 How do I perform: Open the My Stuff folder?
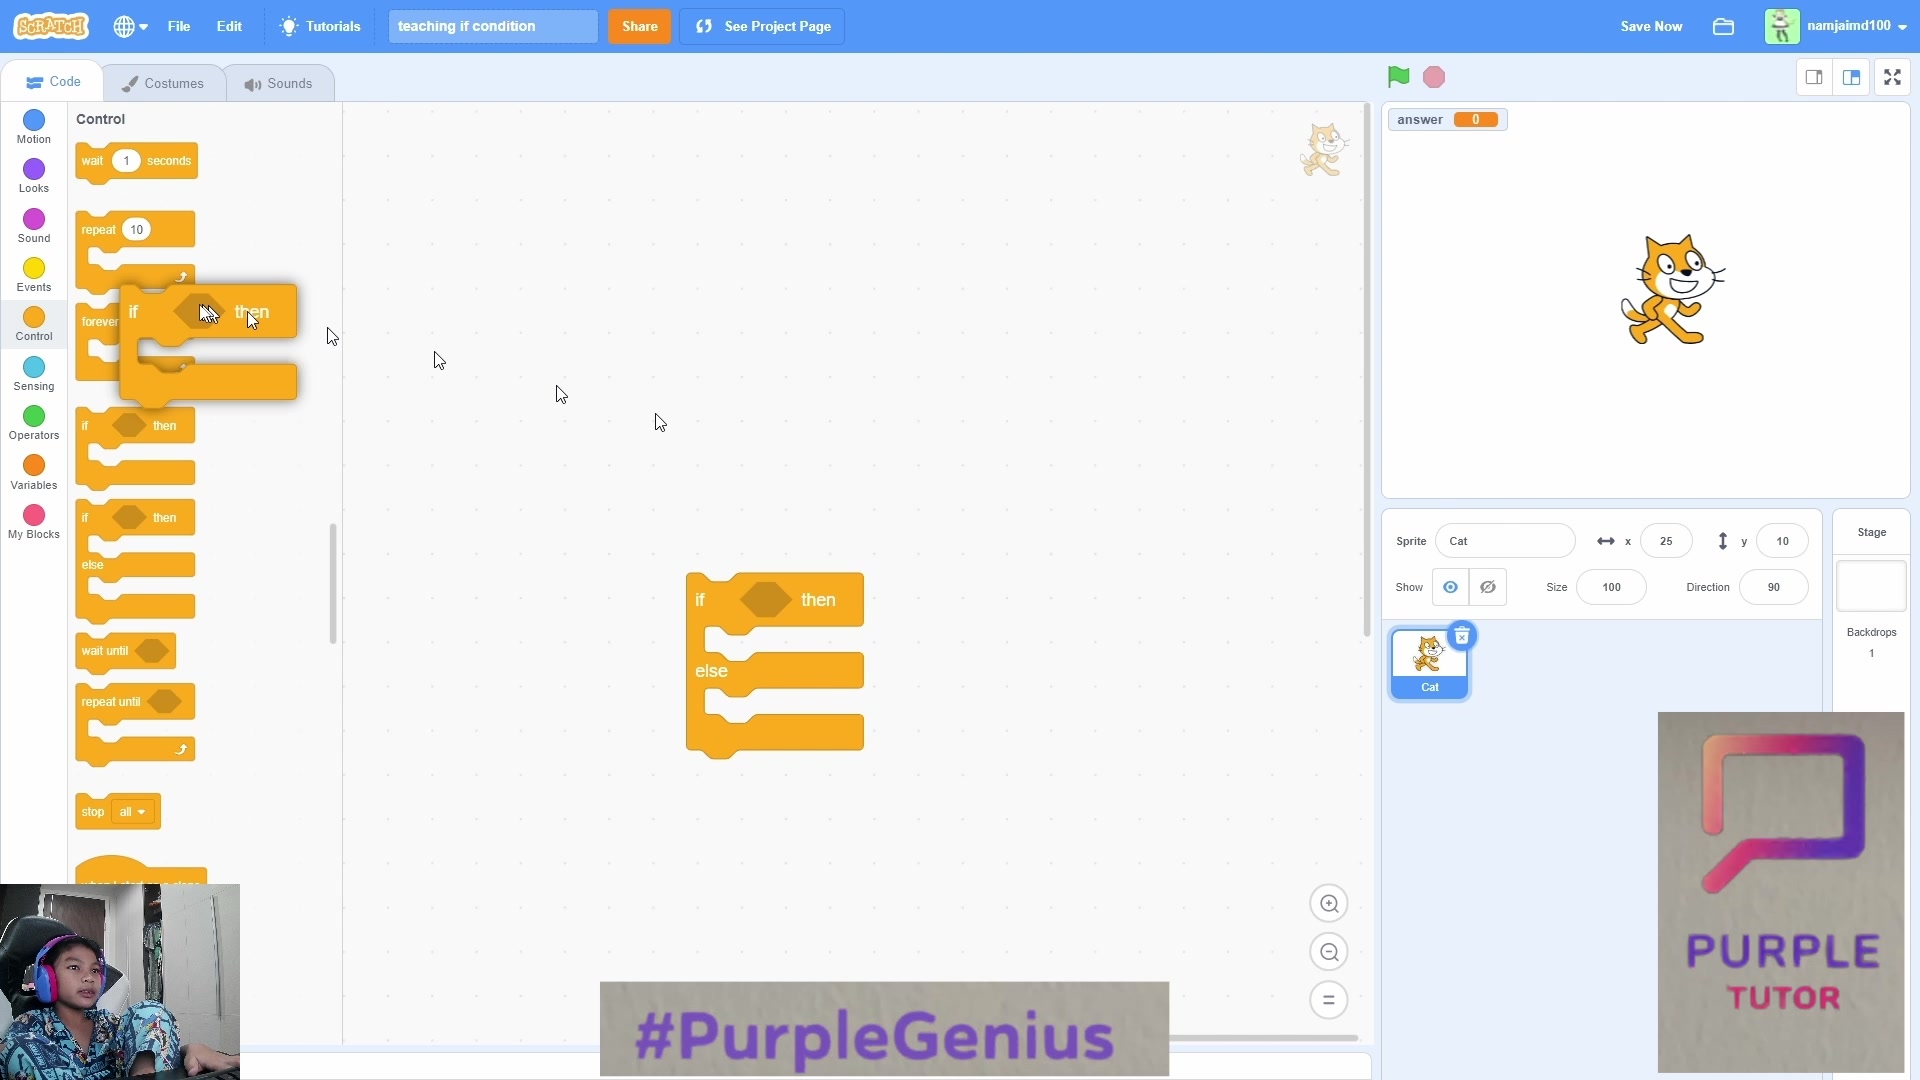(x=1723, y=26)
